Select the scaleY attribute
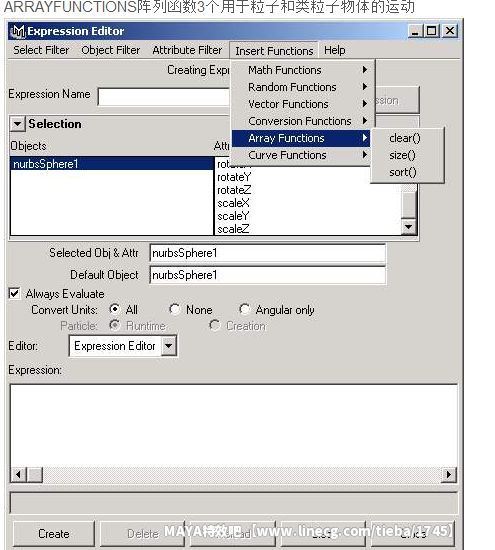The width and height of the screenshot is (495, 550). point(233,216)
